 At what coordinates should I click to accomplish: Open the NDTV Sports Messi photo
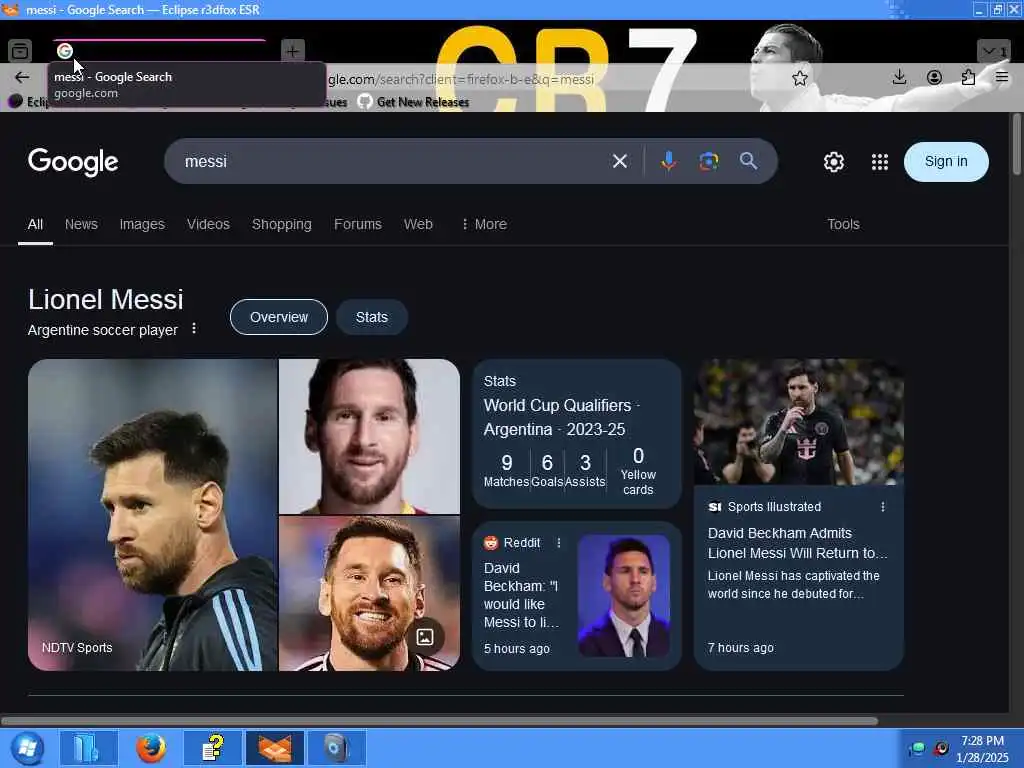tap(153, 515)
